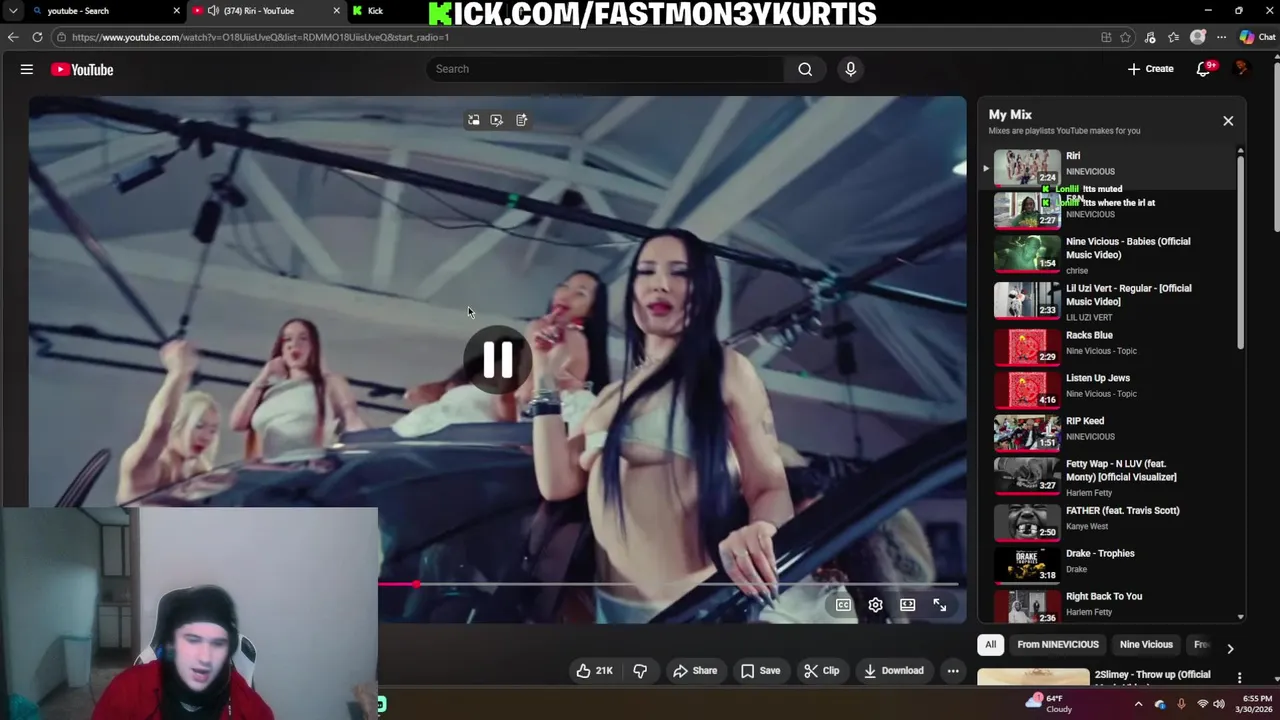Switch to theater mode
1280x720 pixels.
click(907, 605)
